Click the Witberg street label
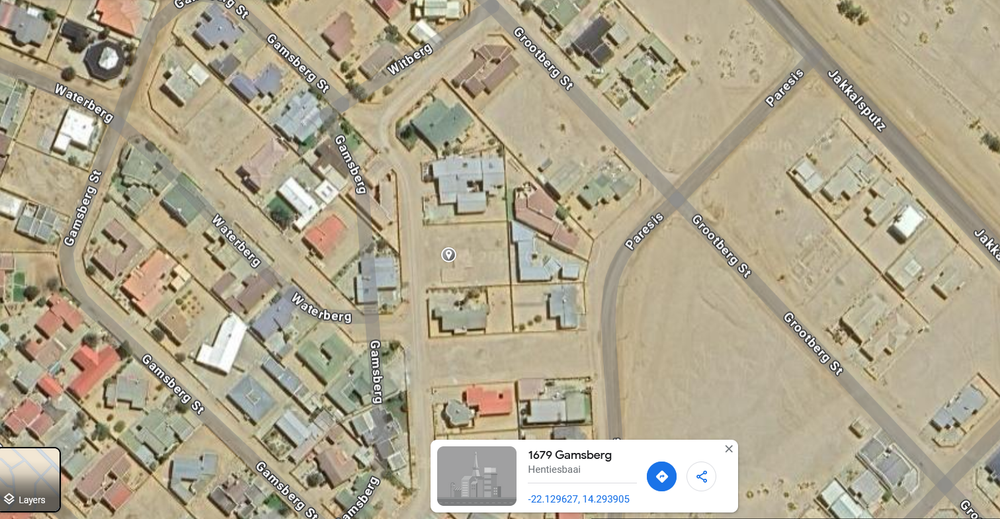The height and width of the screenshot is (519, 1000). click(409, 59)
